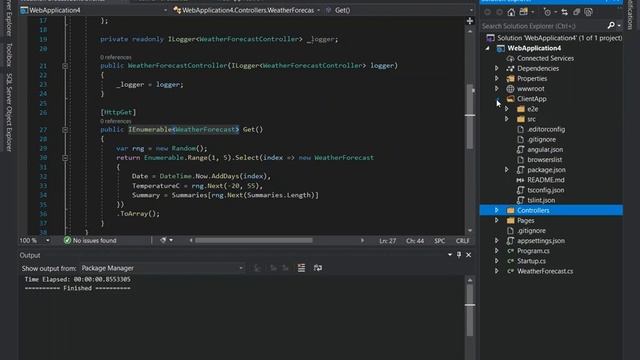640x360 pixels.
Task: Click the README.md file icon
Action: tap(520, 180)
